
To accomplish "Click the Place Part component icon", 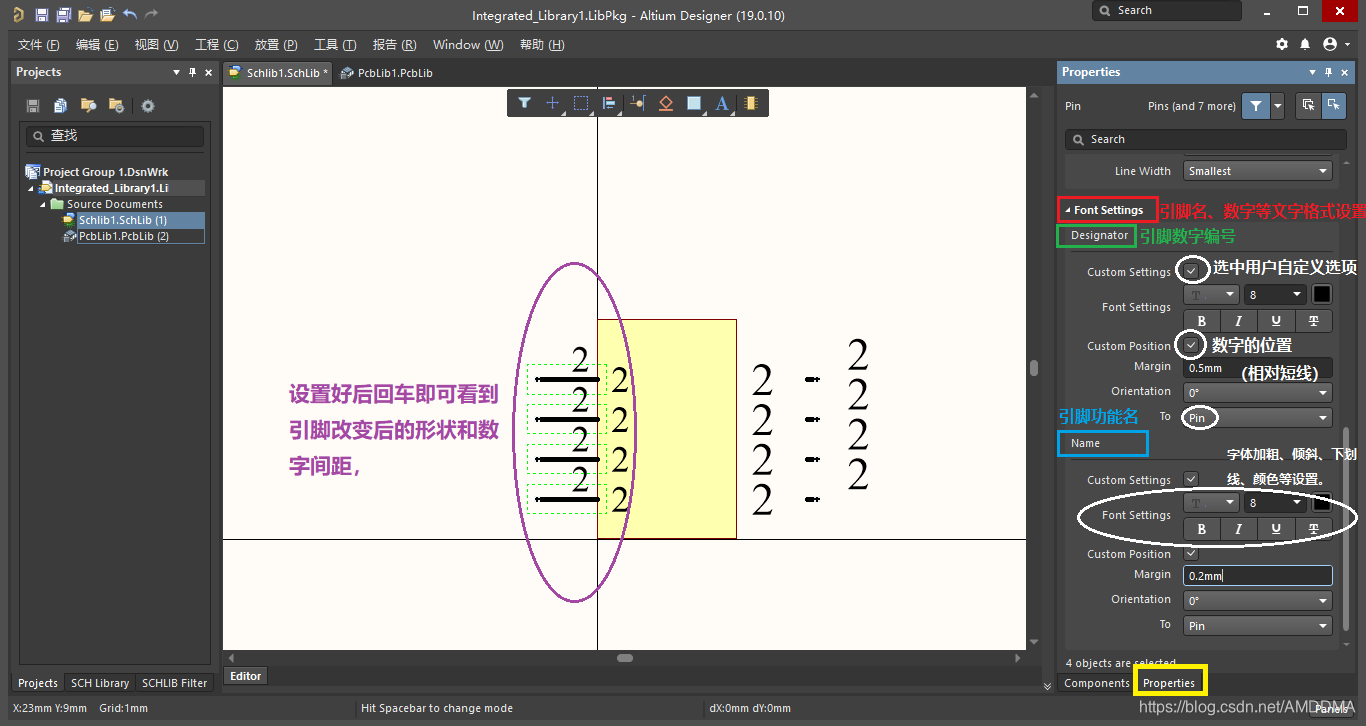I will coord(751,103).
